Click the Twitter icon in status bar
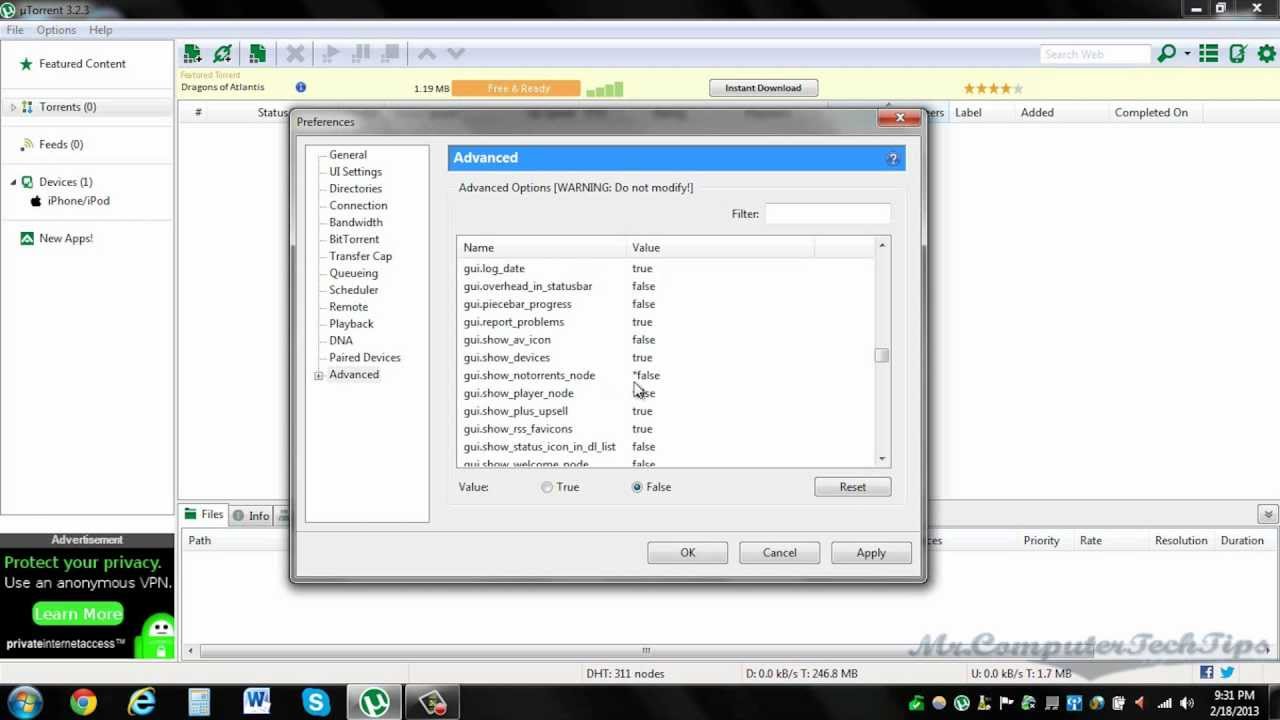Image resolution: width=1280 pixels, height=720 pixels. (x=1227, y=673)
